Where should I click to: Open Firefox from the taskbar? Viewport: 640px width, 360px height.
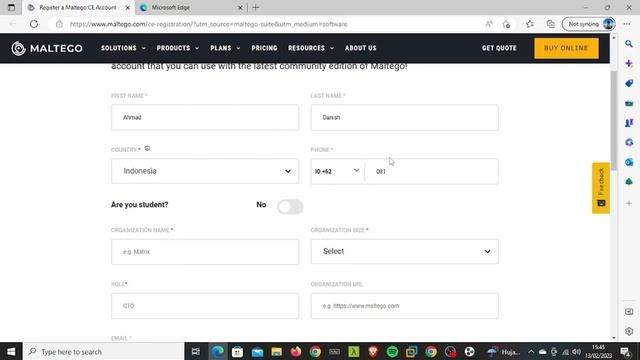click(296, 351)
